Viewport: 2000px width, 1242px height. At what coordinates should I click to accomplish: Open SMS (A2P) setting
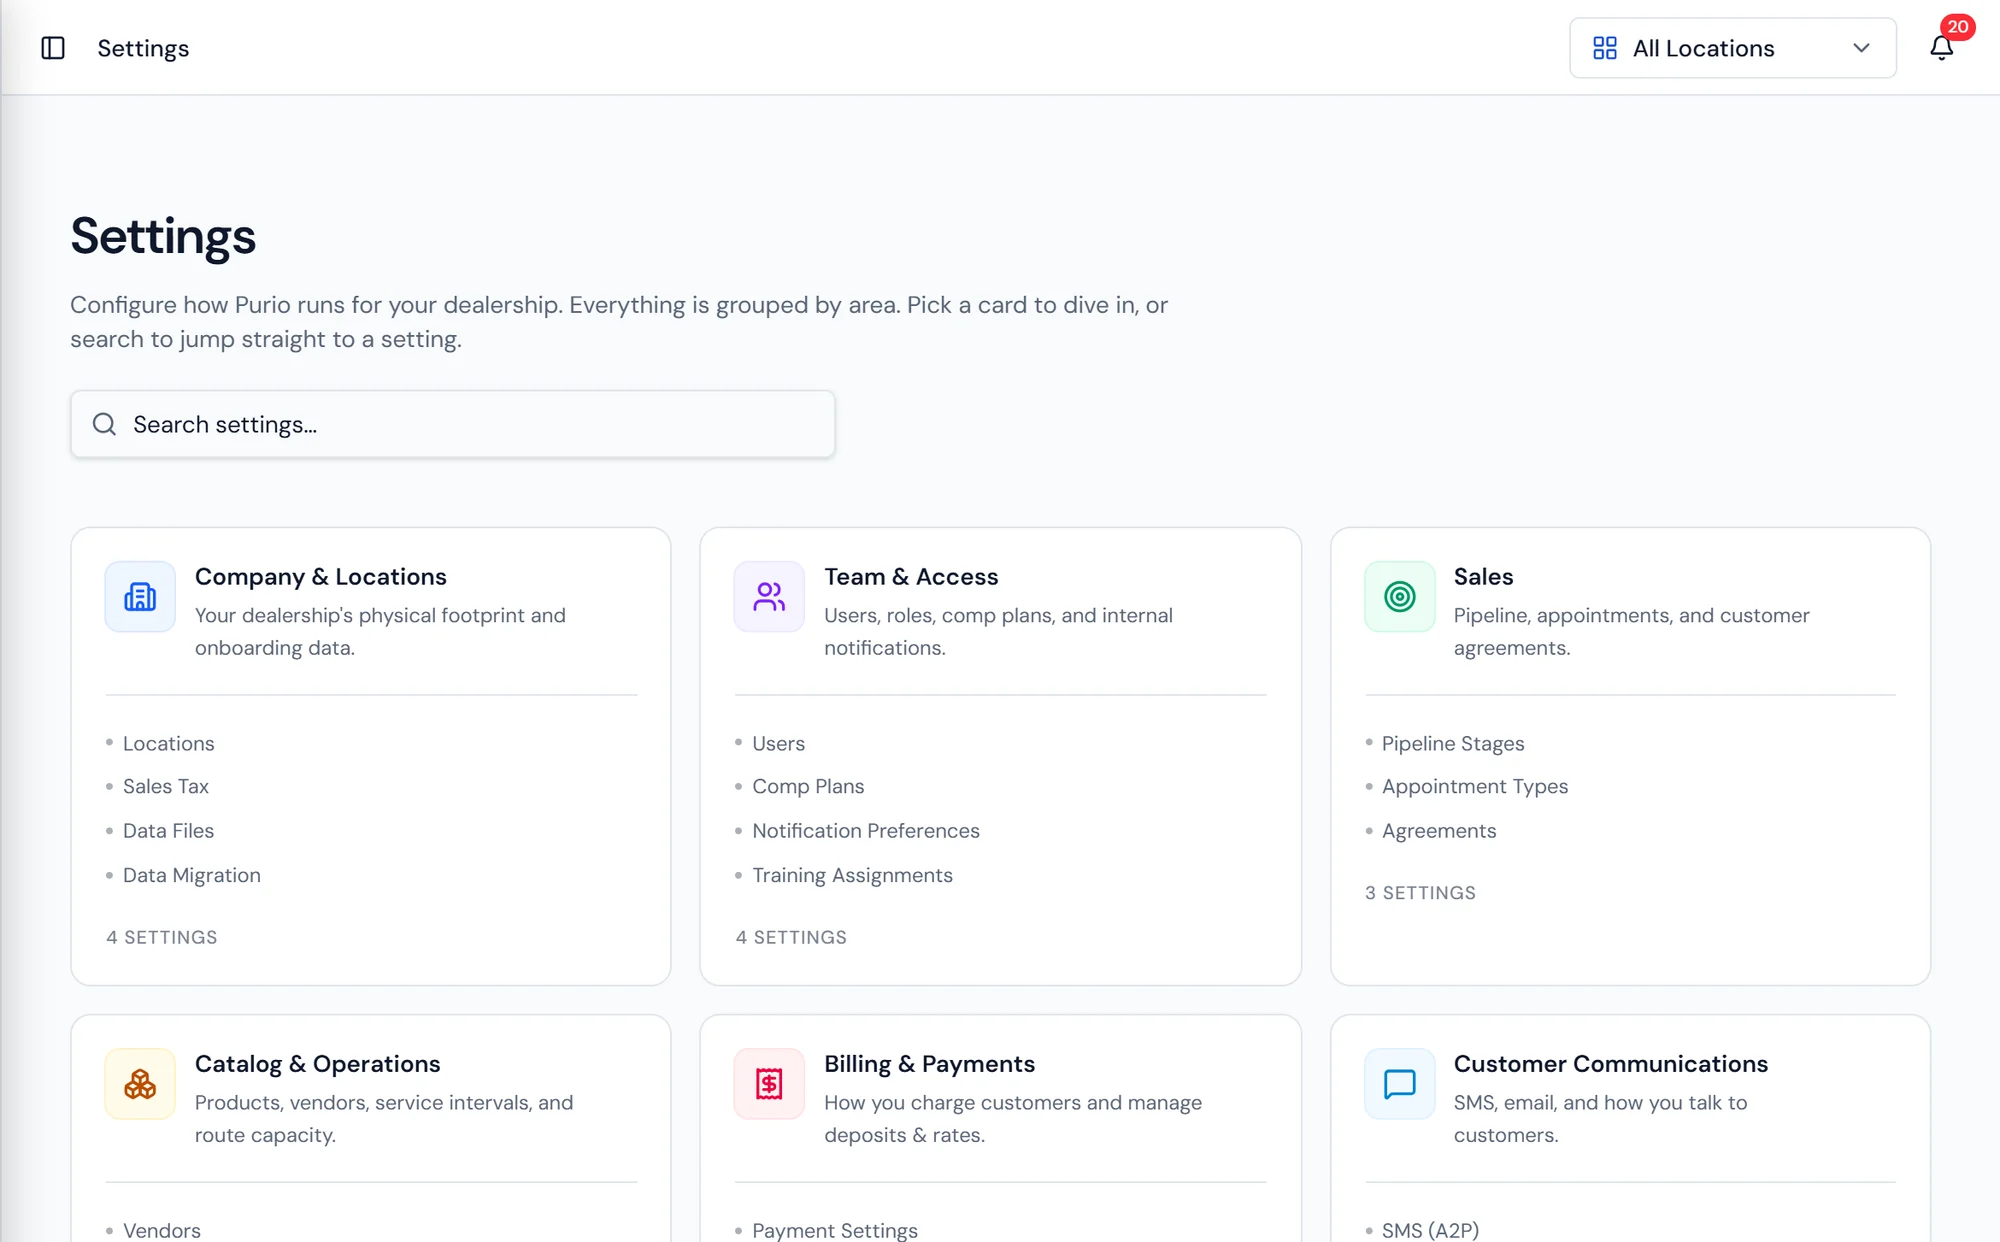click(1430, 1230)
